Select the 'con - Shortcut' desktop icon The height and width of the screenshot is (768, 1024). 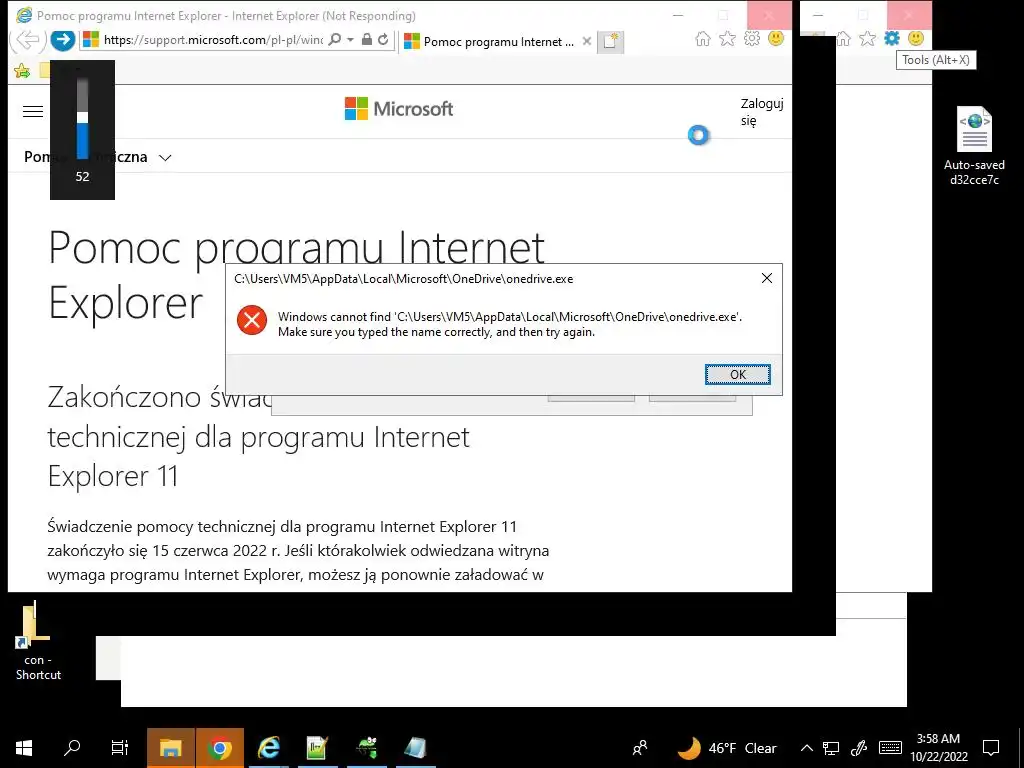point(38,641)
